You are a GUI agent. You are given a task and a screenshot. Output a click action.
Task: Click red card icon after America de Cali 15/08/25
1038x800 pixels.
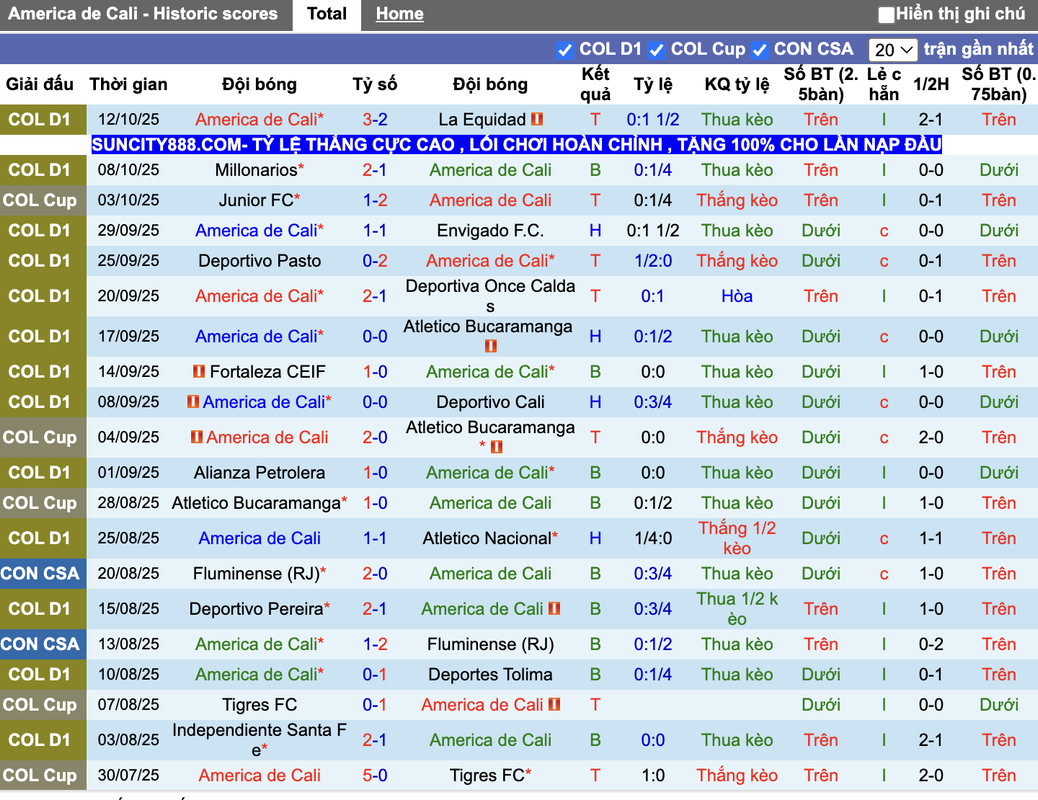click(x=554, y=609)
